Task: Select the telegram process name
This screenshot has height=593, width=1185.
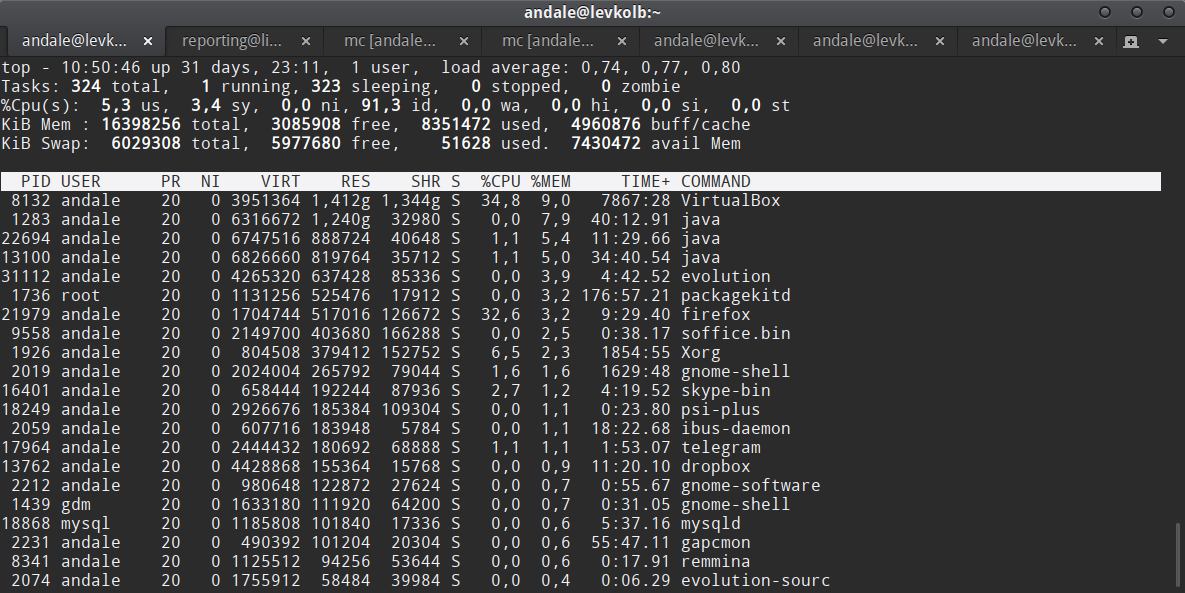Action: [720, 447]
